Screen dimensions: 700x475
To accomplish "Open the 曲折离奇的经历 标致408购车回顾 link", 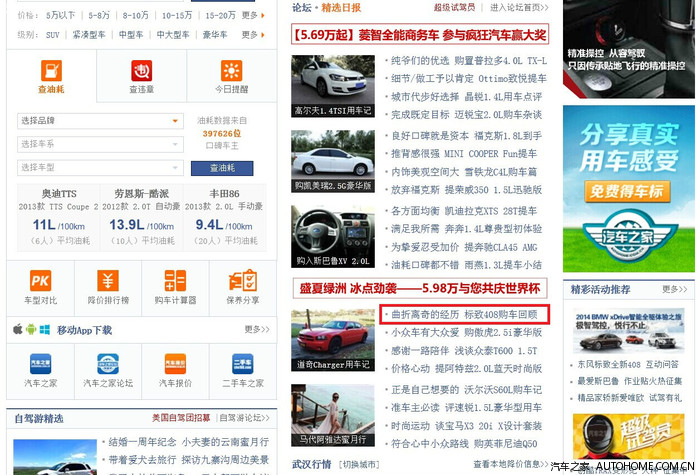I will [x=465, y=314].
